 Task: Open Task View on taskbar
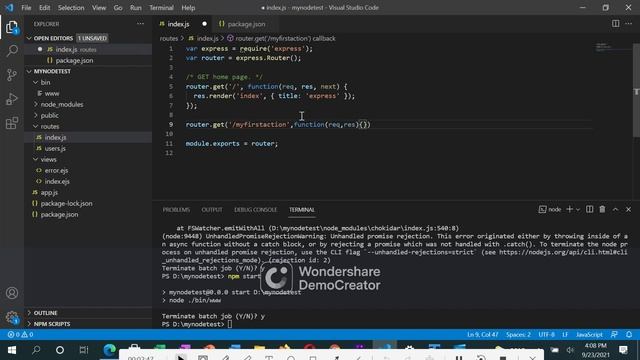coord(84,350)
